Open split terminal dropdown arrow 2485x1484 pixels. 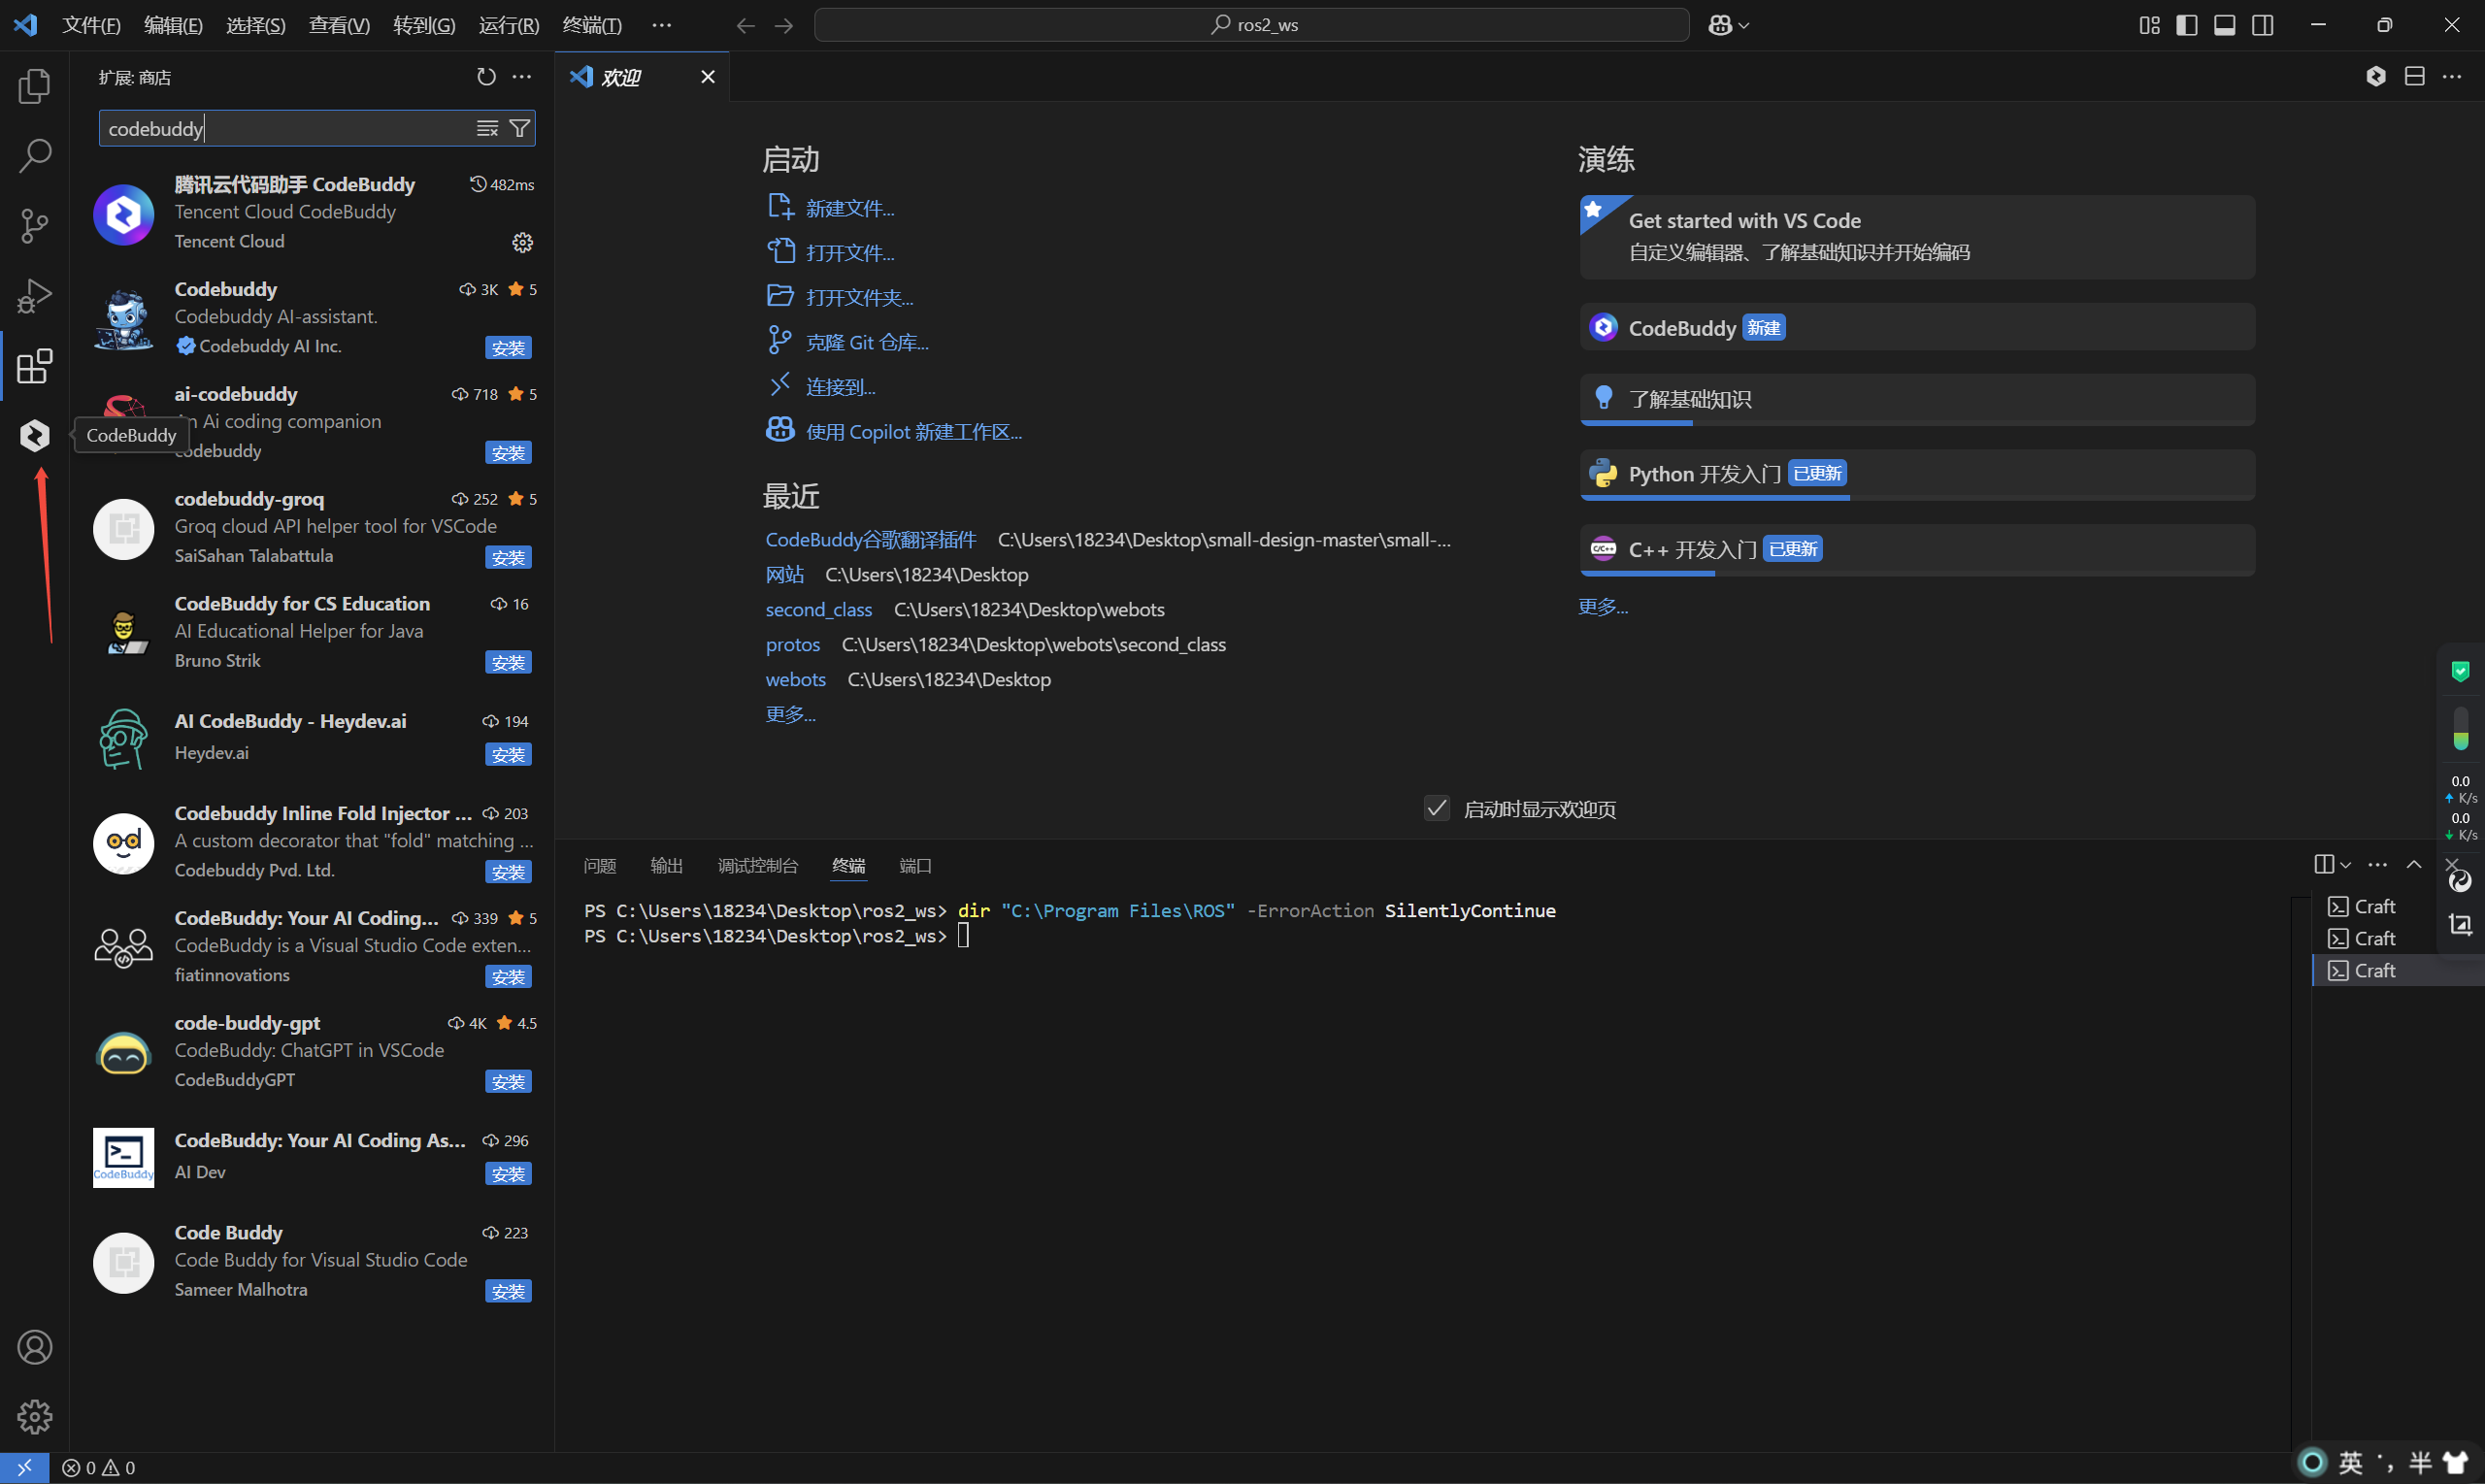2346,865
